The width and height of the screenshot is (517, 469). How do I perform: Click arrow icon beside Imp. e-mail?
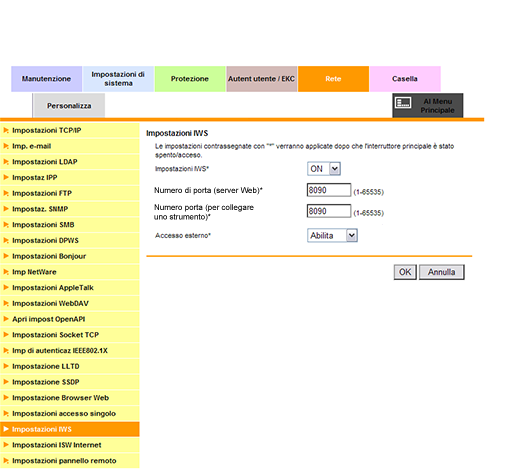(6, 146)
